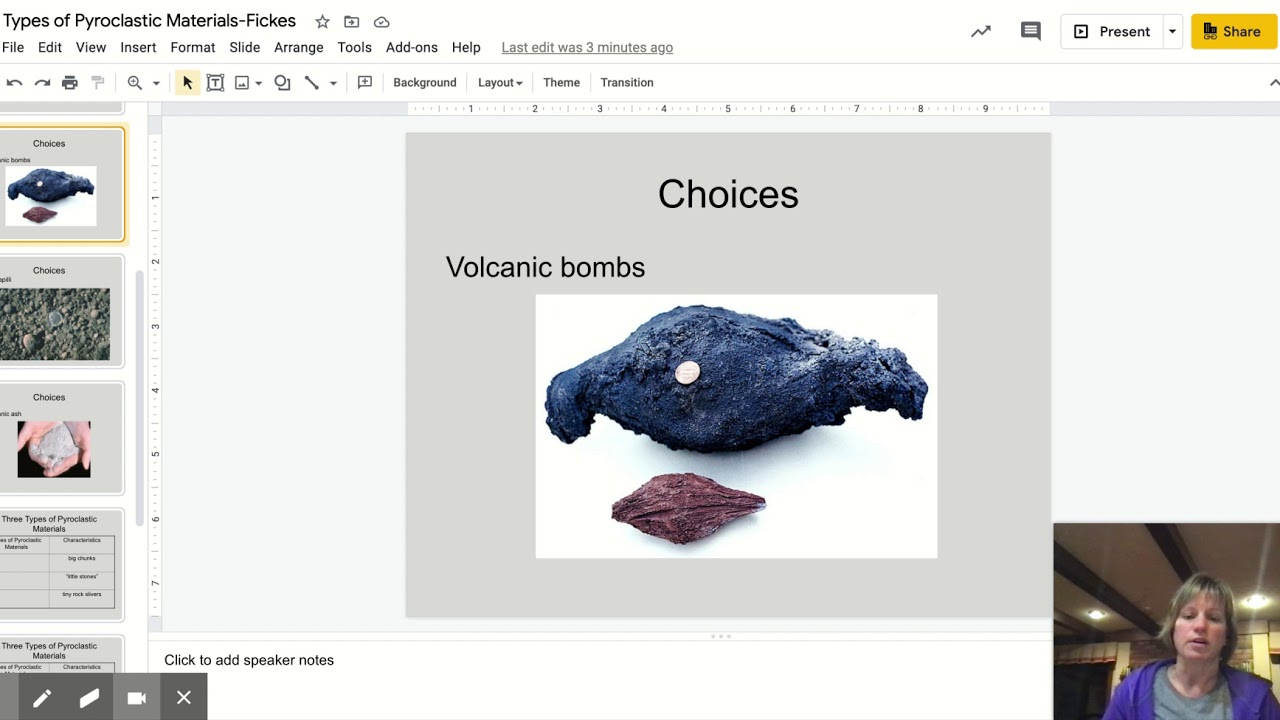Toggle the webcam camera icon

pos(137,698)
